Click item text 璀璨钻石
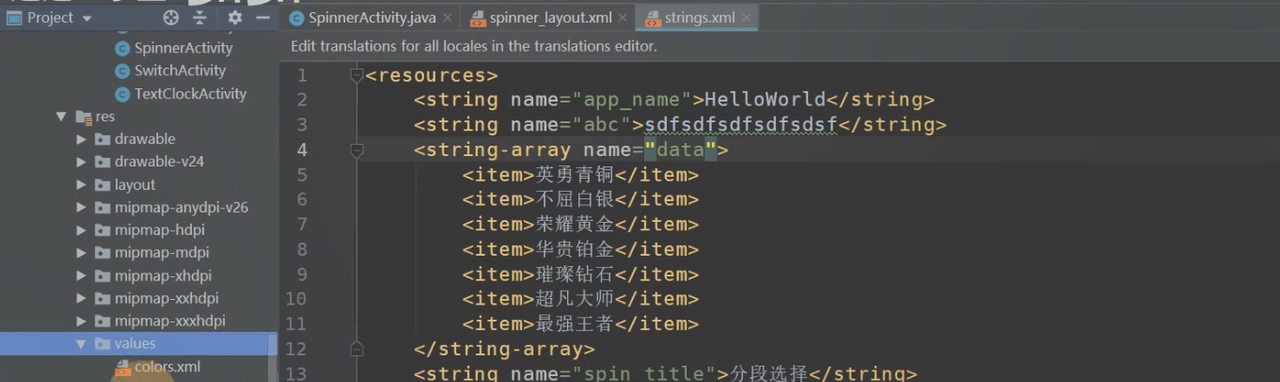The image size is (1280, 382). point(575,274)
